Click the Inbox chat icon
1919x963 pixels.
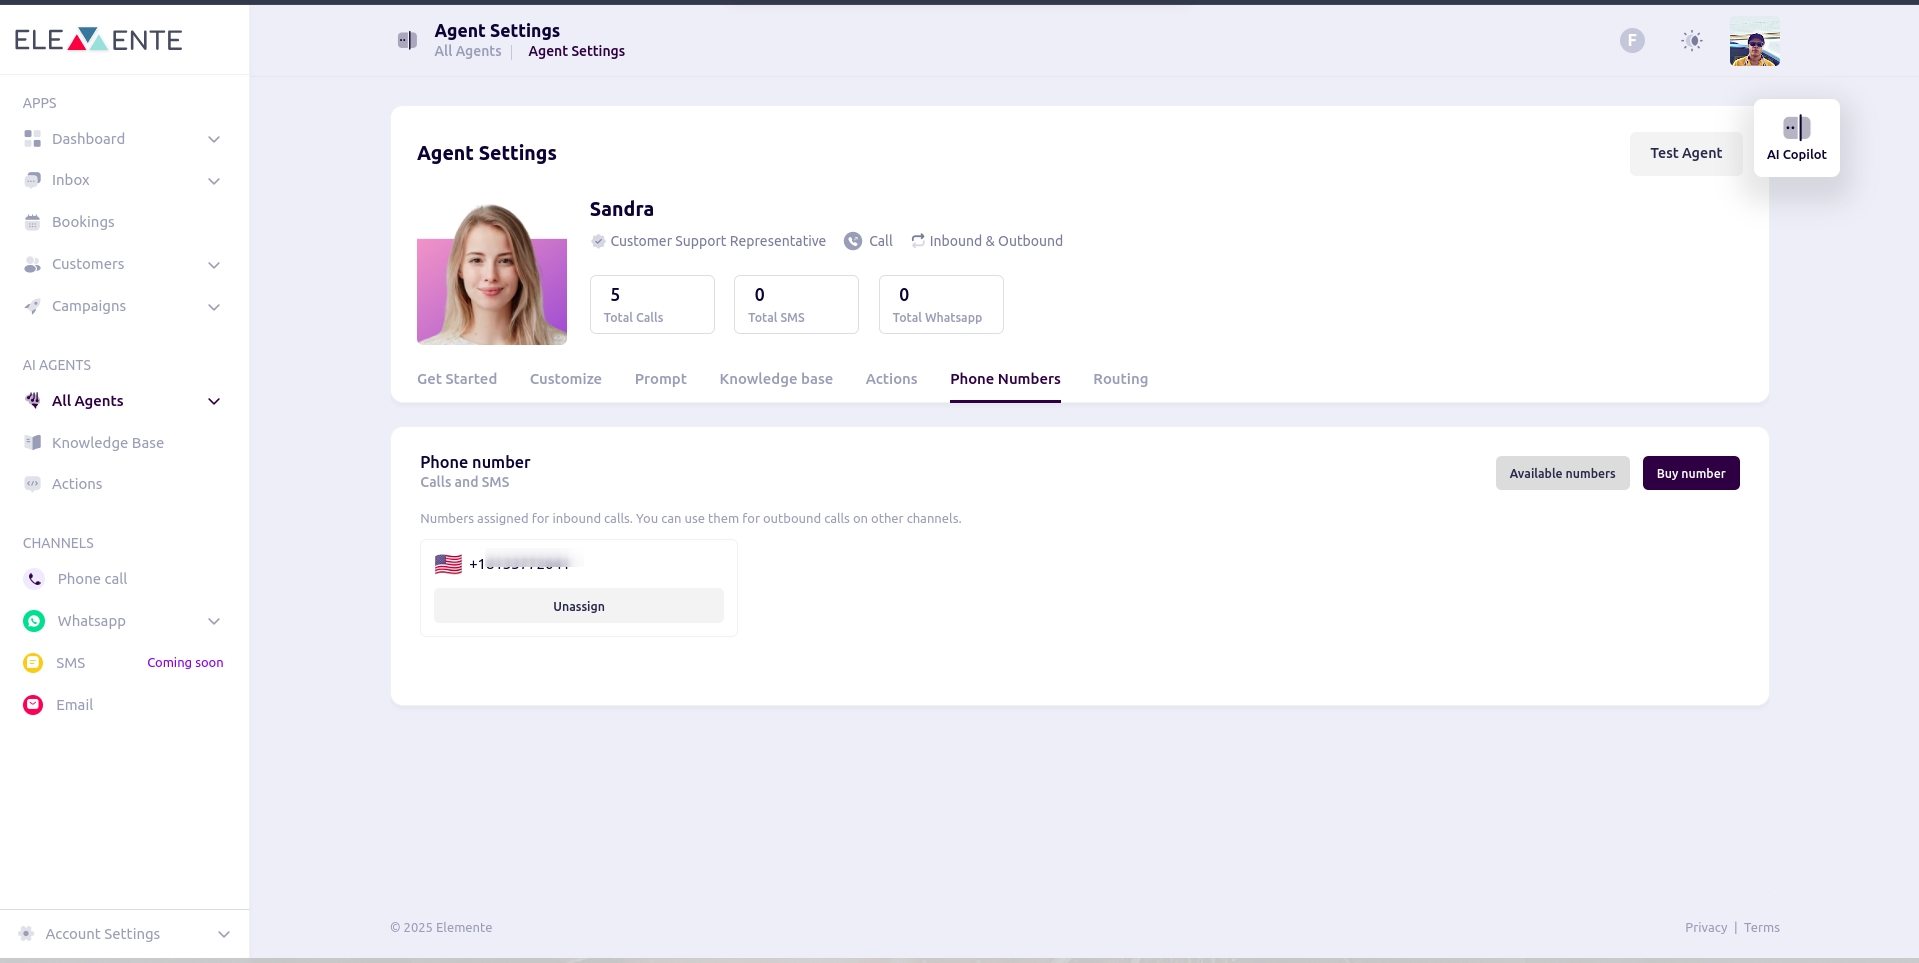[x=33, y=180]
